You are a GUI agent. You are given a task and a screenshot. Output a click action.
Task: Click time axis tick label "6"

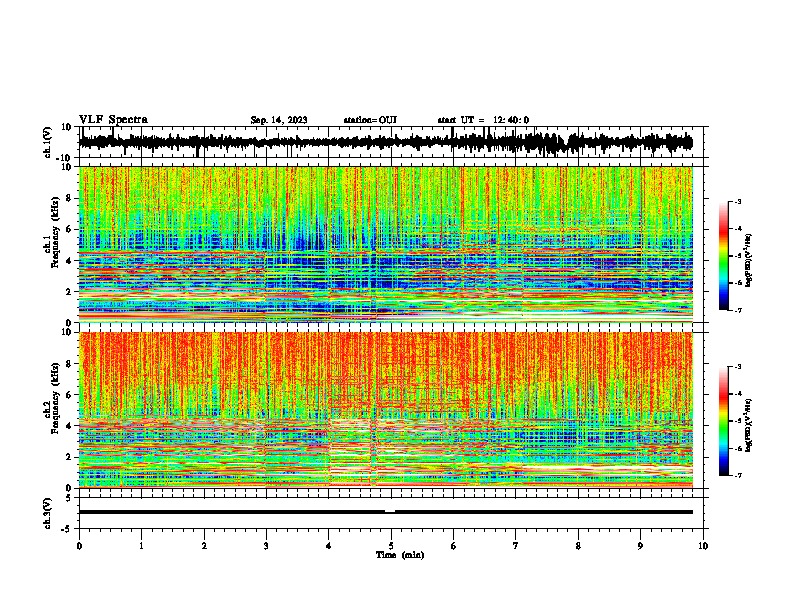coord(454,546)
